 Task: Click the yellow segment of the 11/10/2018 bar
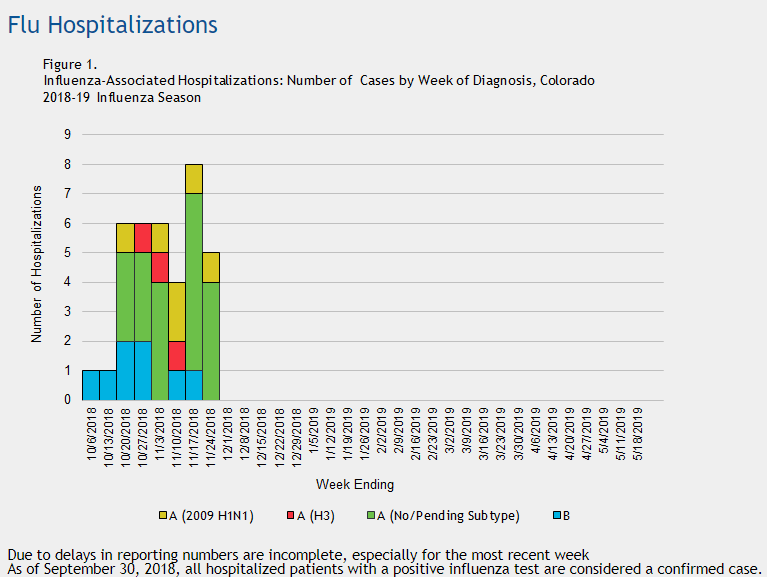point(176,312)
